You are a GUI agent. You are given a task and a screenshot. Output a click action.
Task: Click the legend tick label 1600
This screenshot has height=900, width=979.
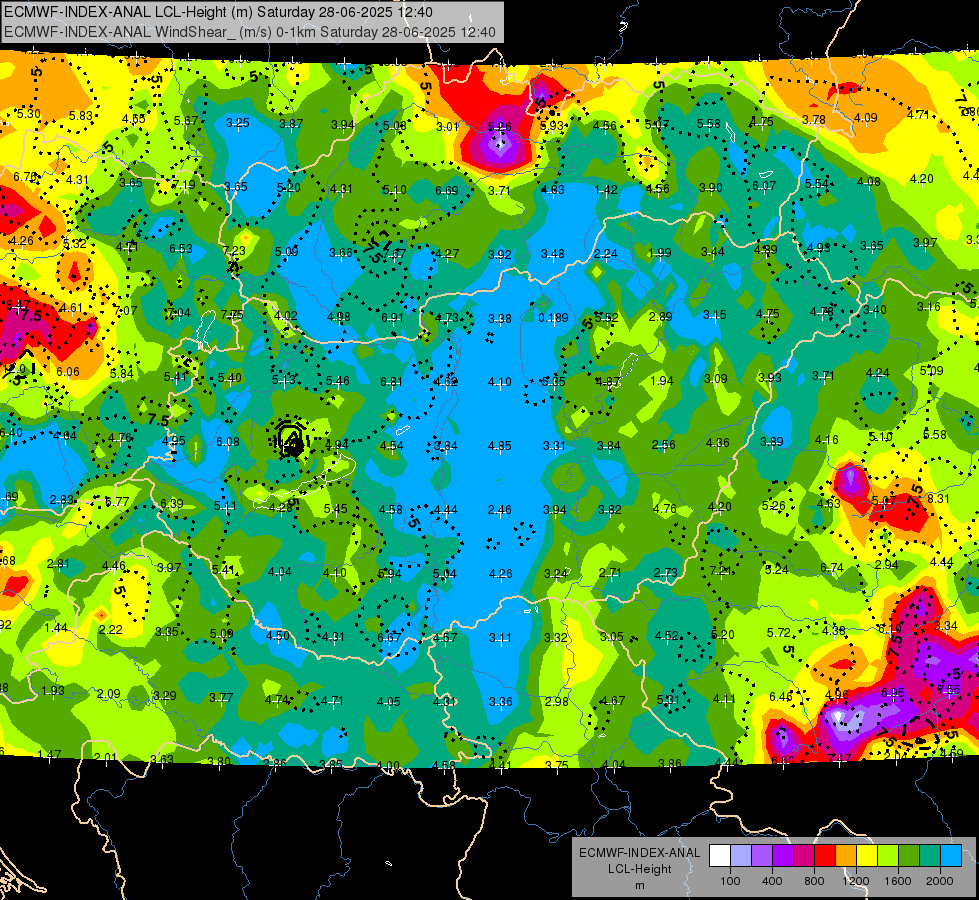click(x=898, y=881)
